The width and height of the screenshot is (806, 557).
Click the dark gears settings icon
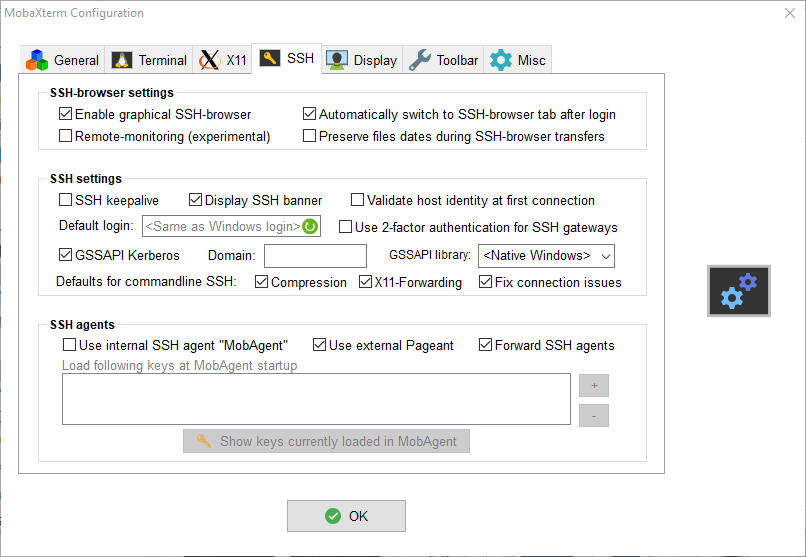[739, 291]
